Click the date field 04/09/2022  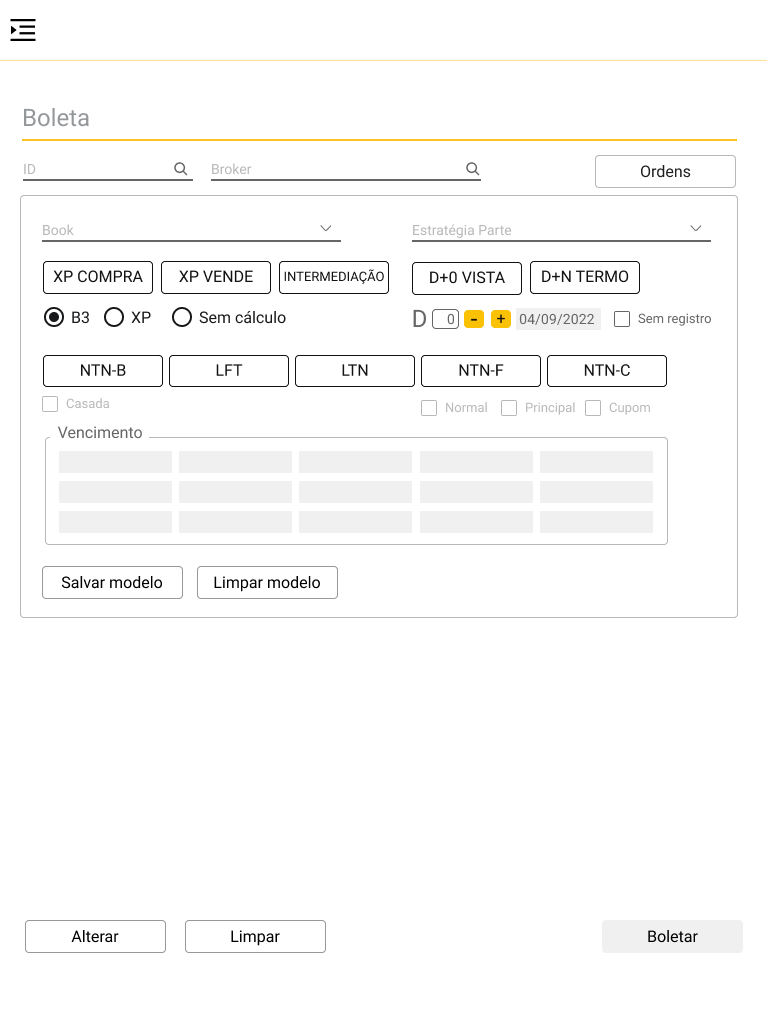[x=558, y=319]
